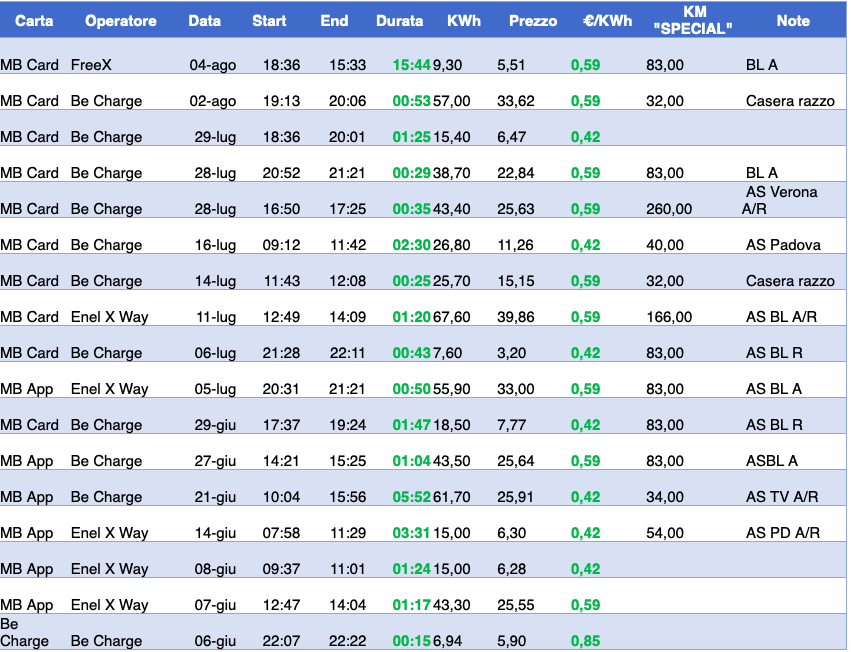The image size is (851, 652).
Task: Select price 6,28 cell
Action: coord(511,569)
